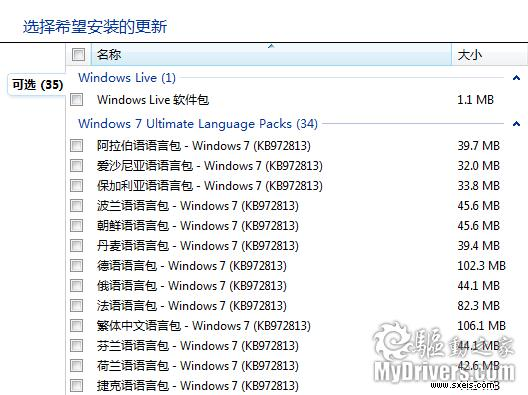Check the 爱沙尼亚语语言包 checkbox
Viewport: 528px width, 395px height.
point(76,166)
